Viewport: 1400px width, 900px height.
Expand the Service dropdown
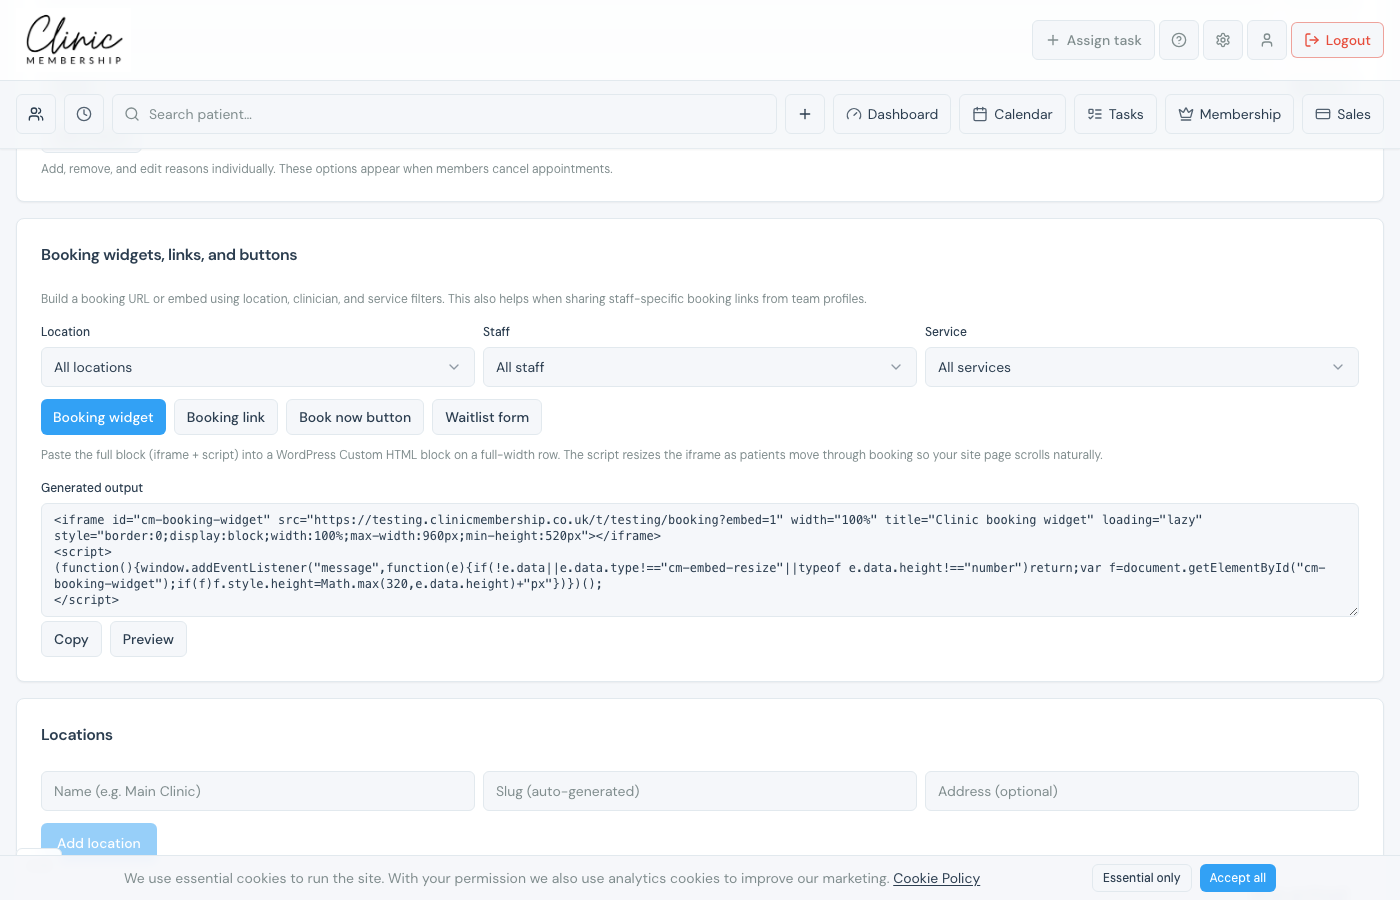pyautogui.click(x=1142, y=367)
